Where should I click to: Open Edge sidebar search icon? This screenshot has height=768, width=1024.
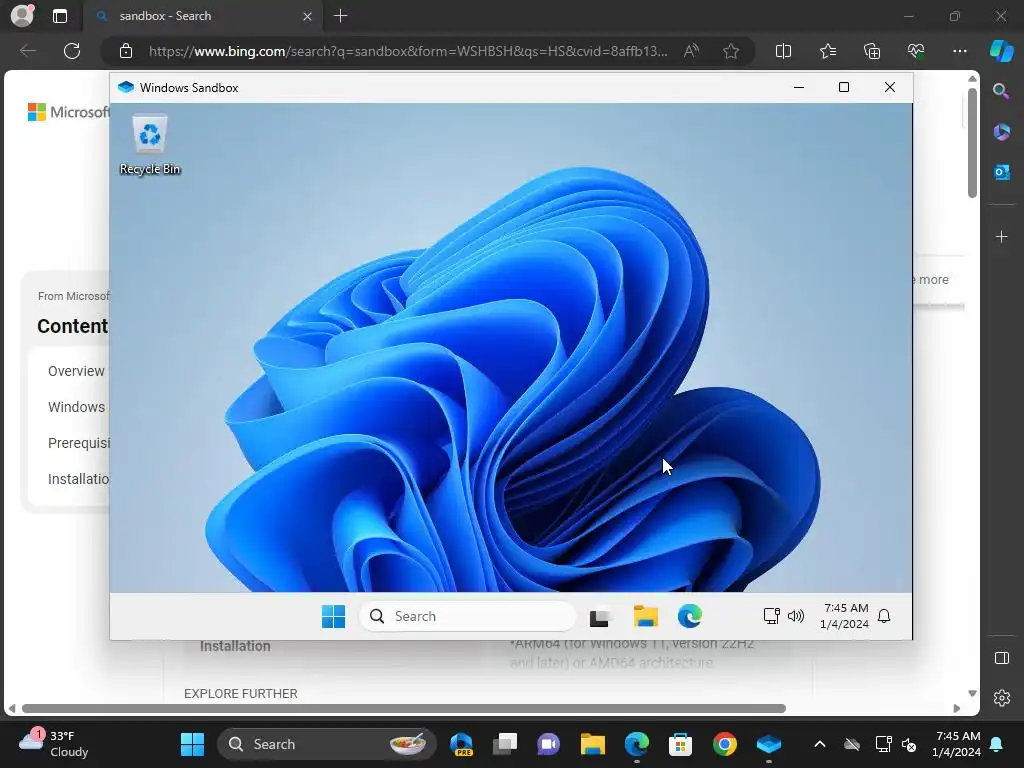pyautogui.click(x=1001, y=91)
